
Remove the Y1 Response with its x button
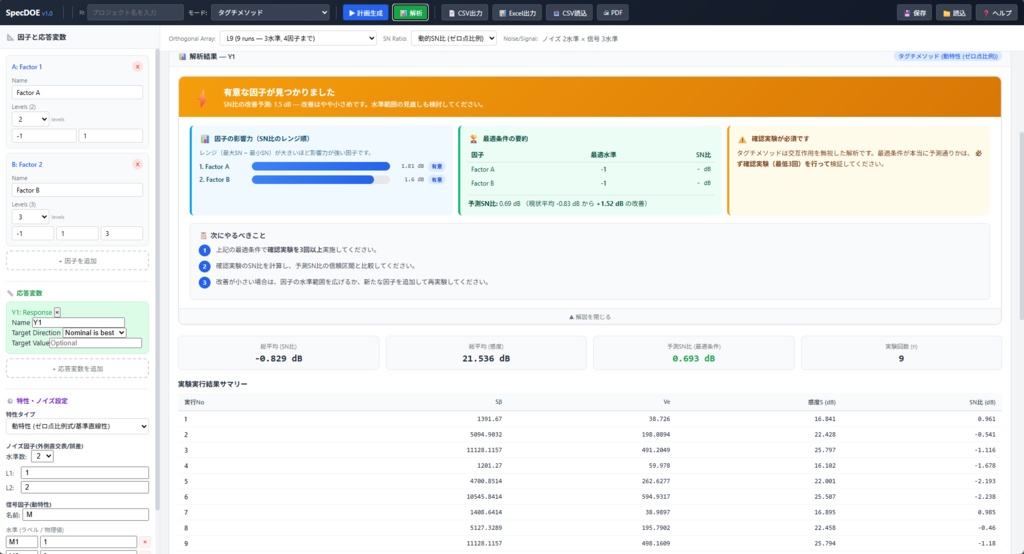pyautogui.click(x=57, y=312)
